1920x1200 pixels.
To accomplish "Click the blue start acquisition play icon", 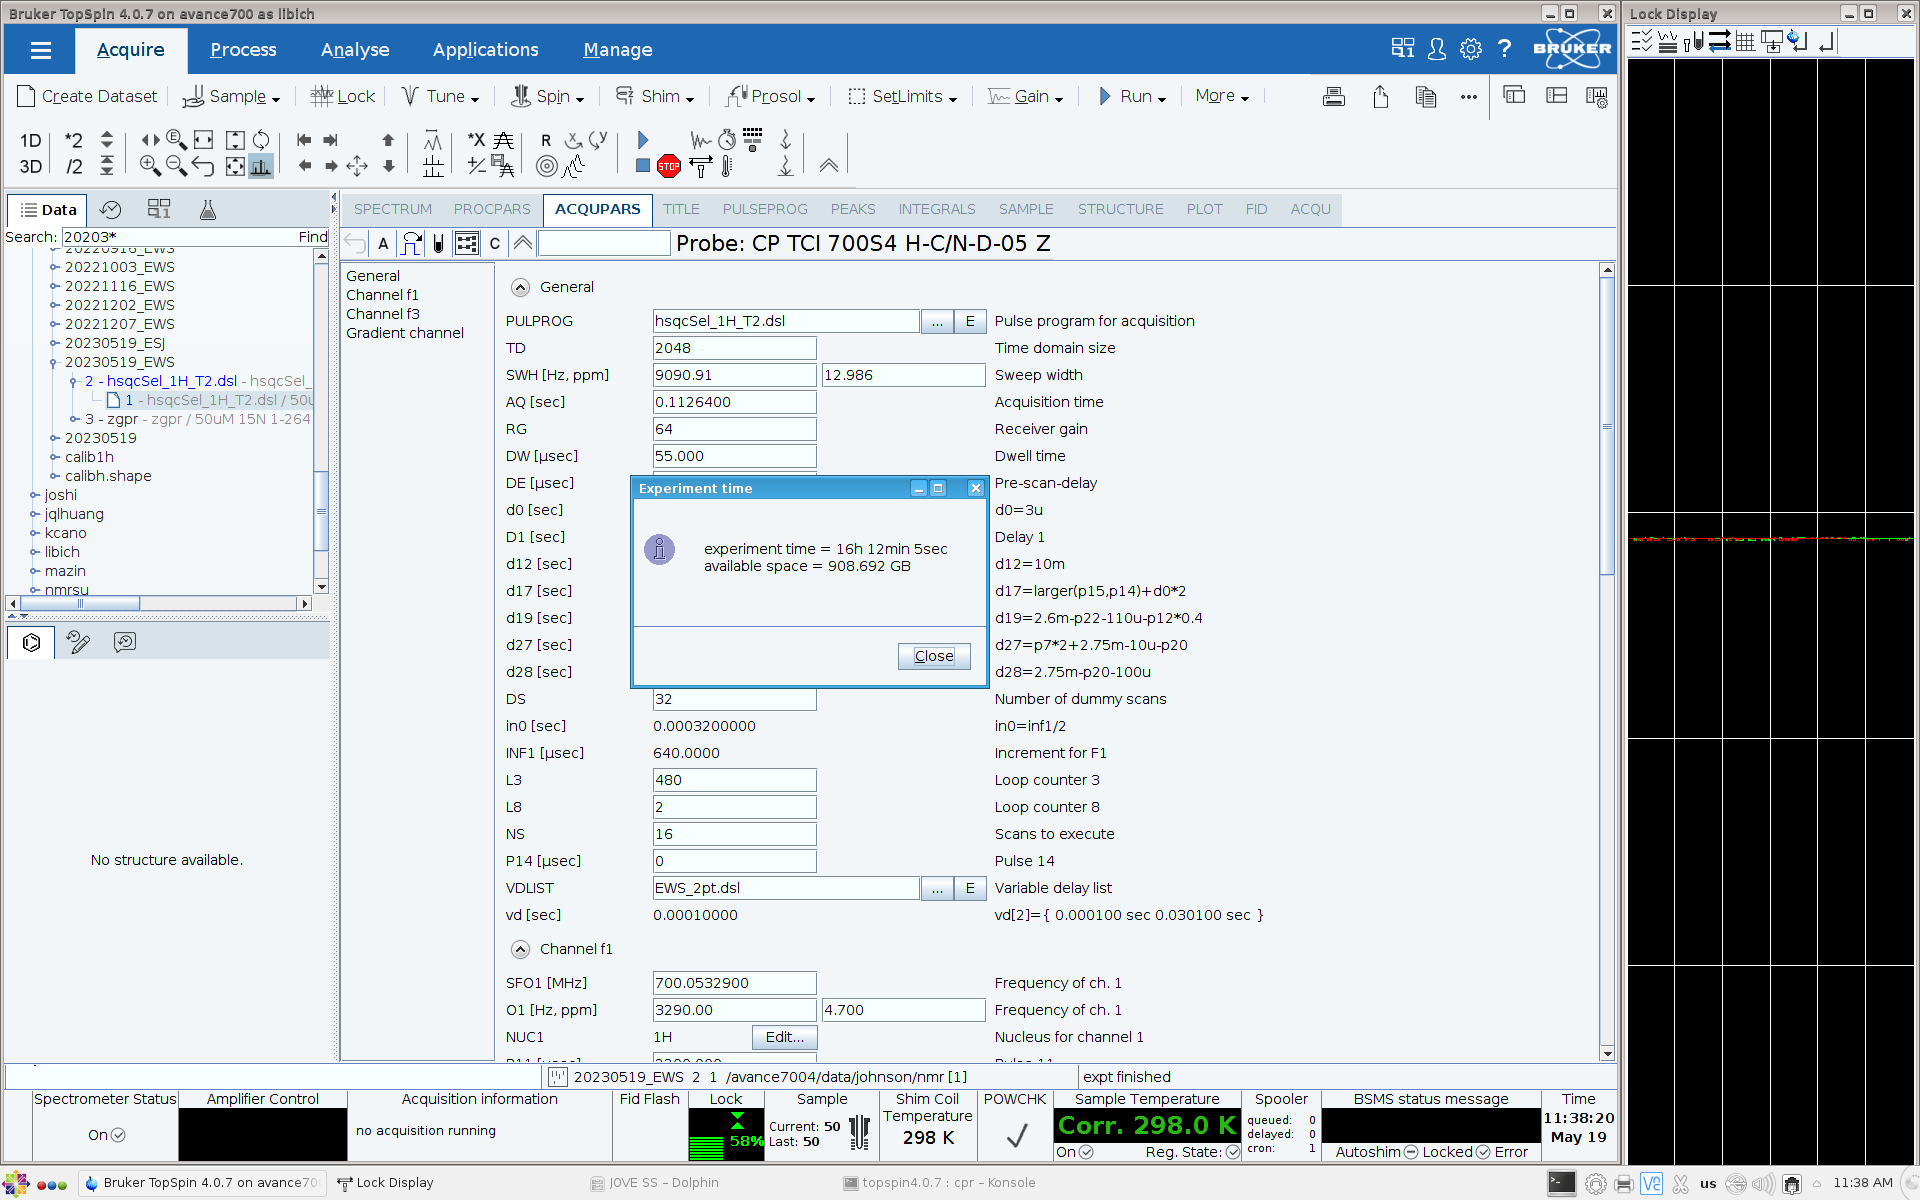I will [643, 140].
